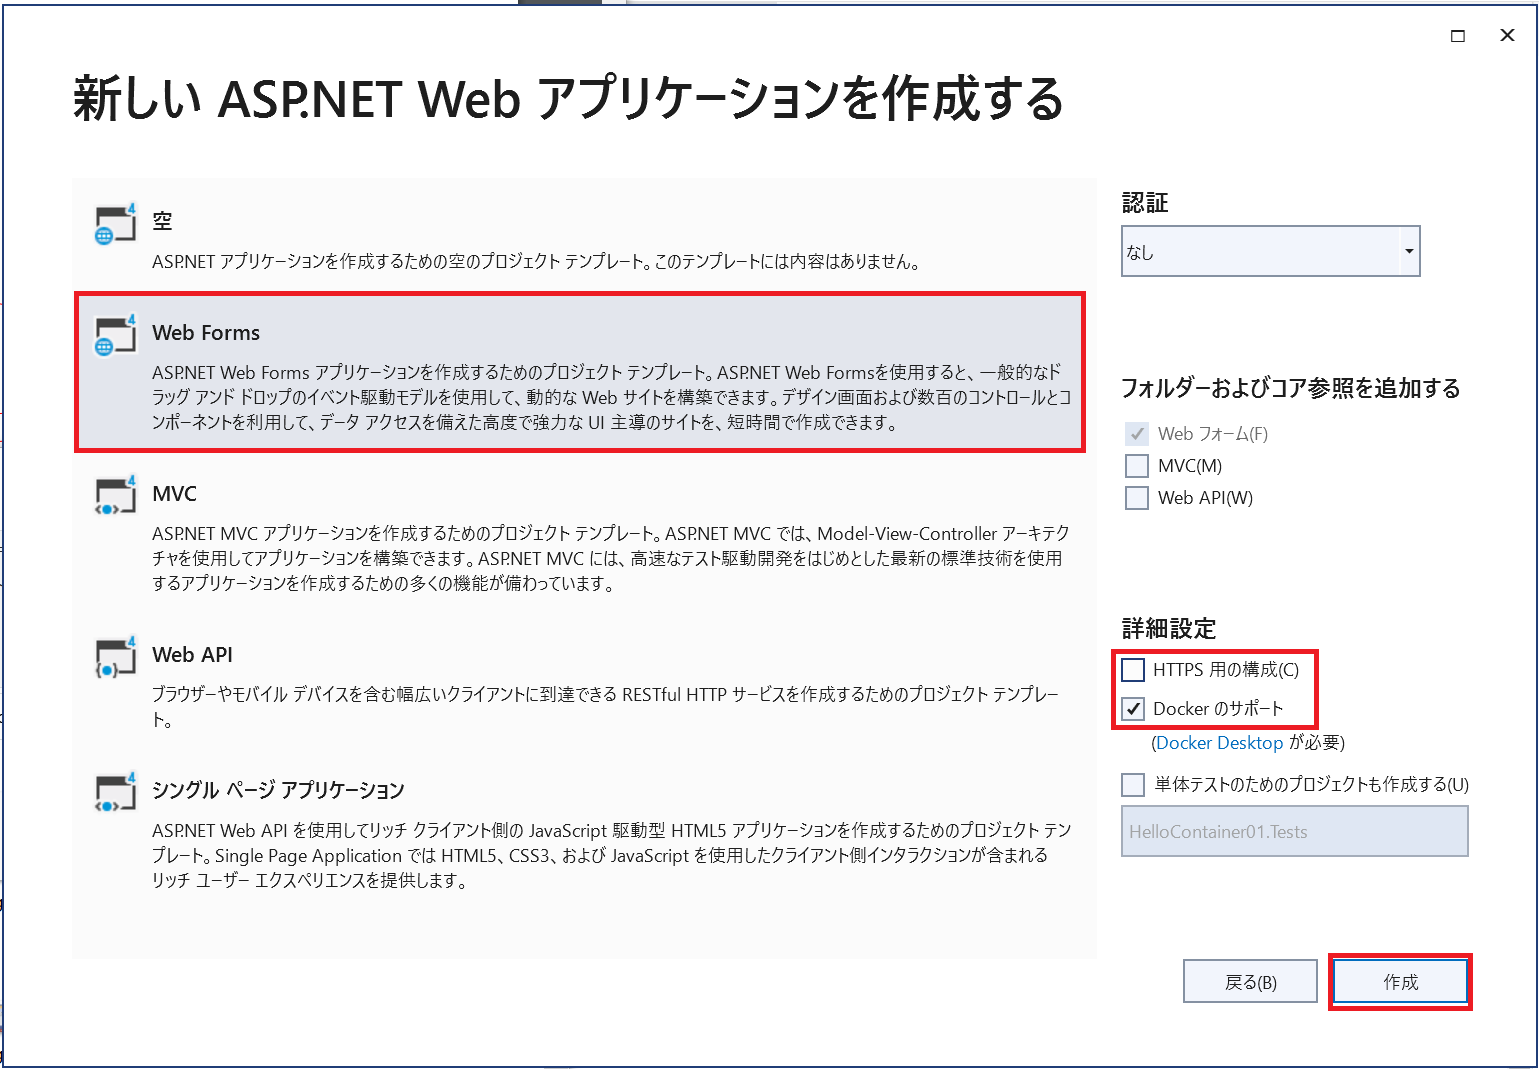Click the 空 (Empty) template icon

(114, 224)
